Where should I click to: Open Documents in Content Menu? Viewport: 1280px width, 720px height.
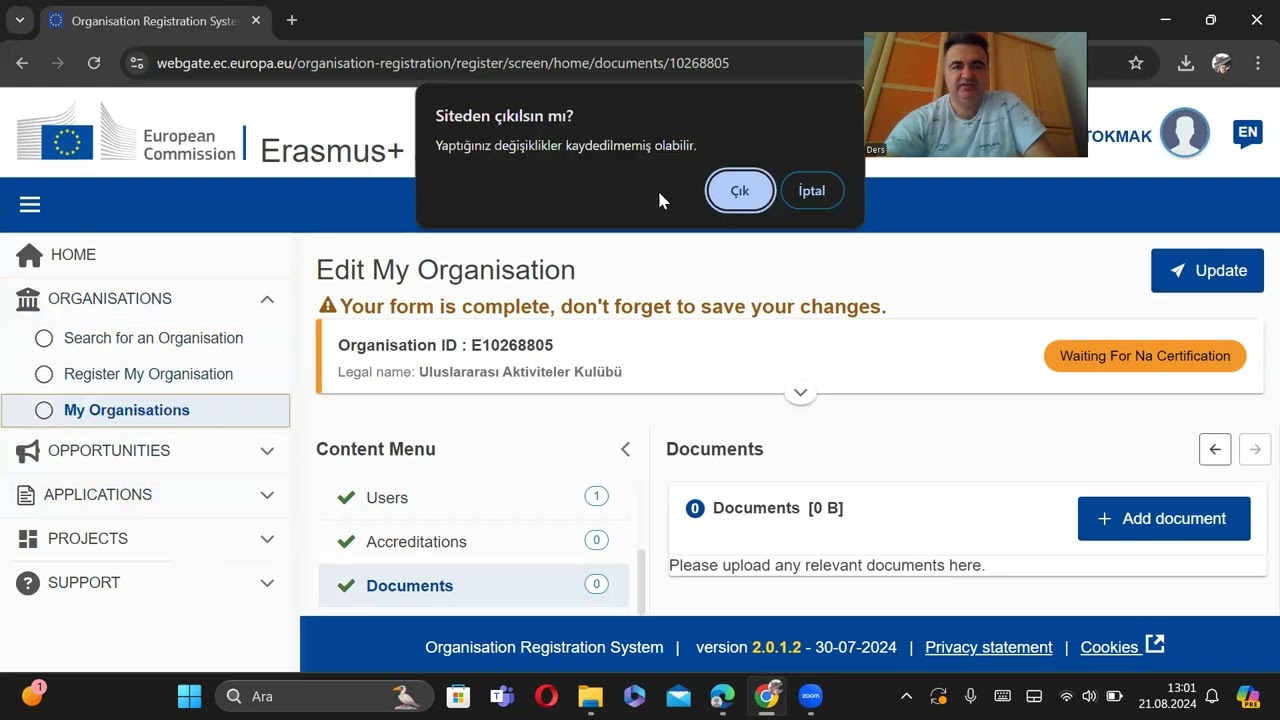pos(474,586)
